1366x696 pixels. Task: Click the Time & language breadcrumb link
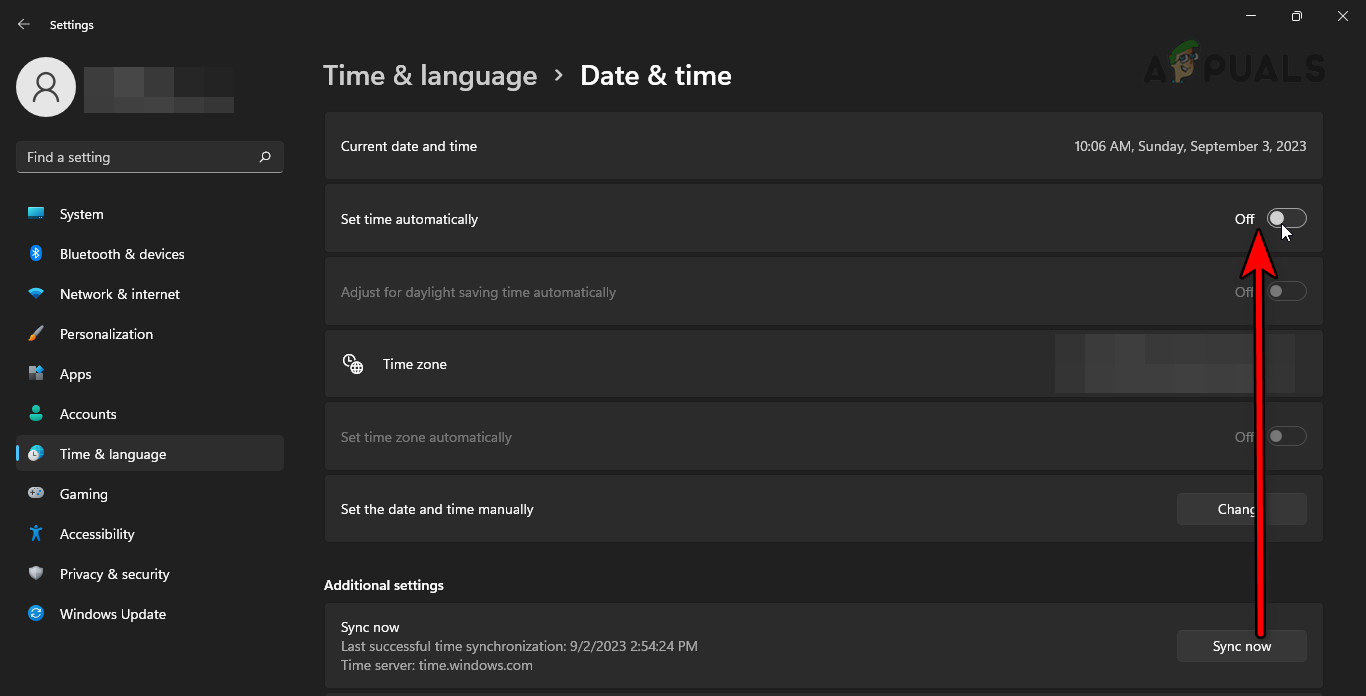coord(430,74)
